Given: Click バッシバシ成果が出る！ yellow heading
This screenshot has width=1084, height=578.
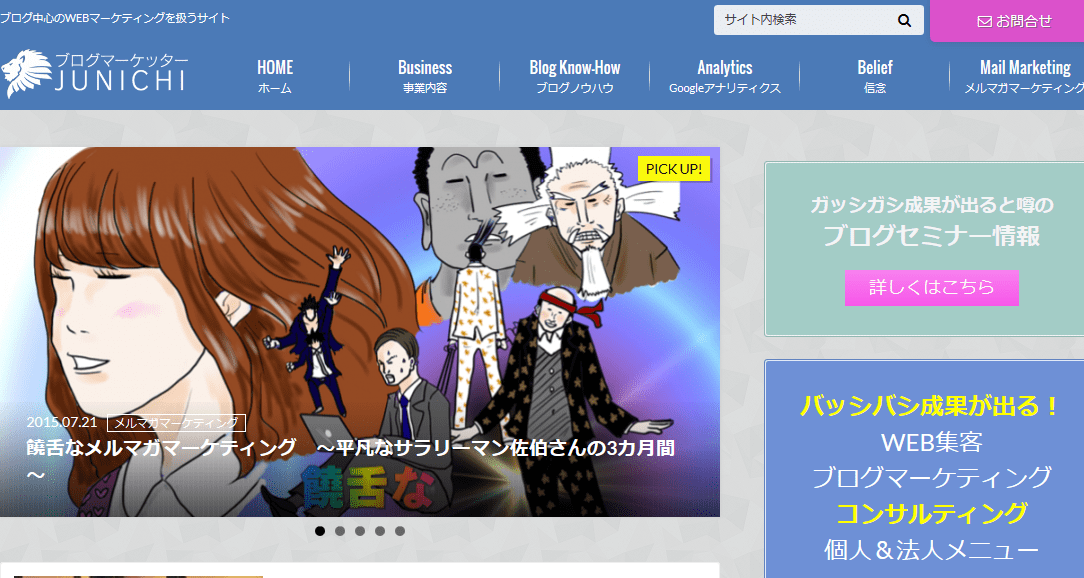Looking at the screenshot, I should pos(931,405).
